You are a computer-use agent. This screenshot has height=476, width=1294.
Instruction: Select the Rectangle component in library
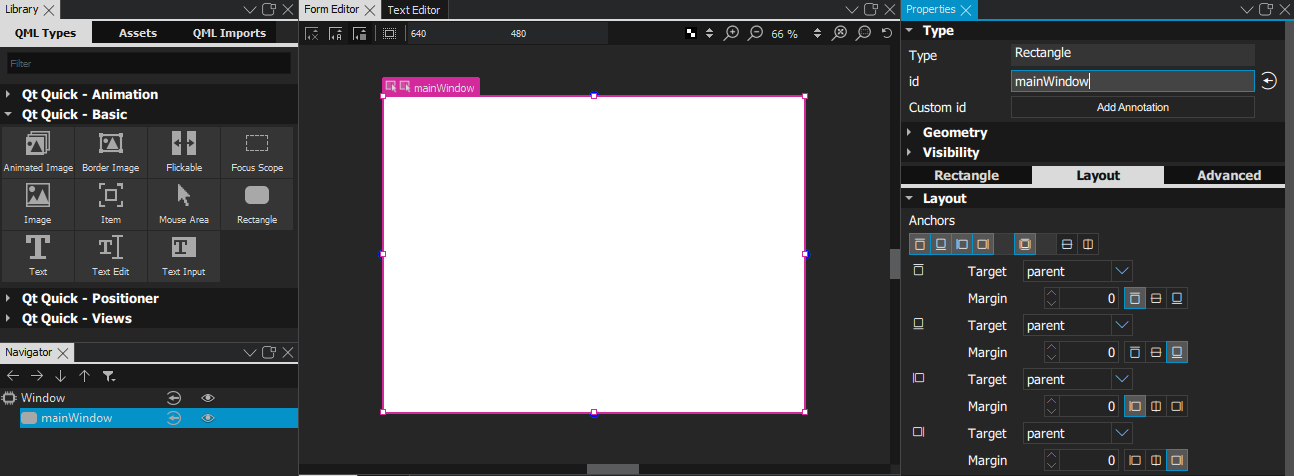click(x=257, y=204)
